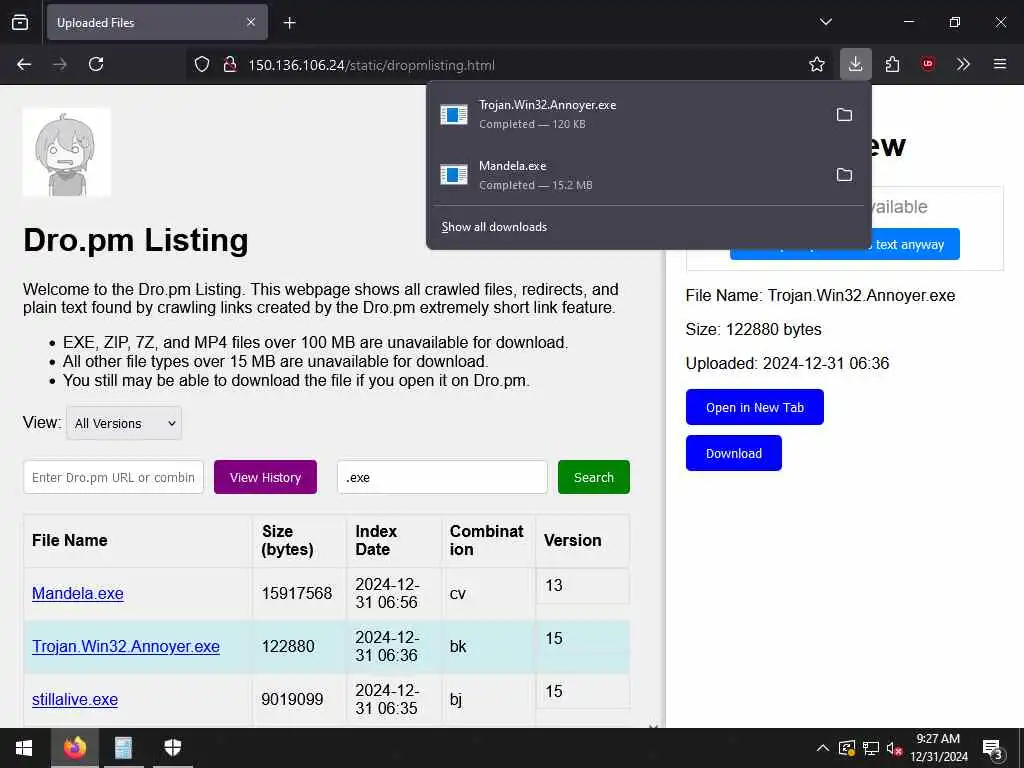Expand the All Versions view dropdown

coord(124,423)
